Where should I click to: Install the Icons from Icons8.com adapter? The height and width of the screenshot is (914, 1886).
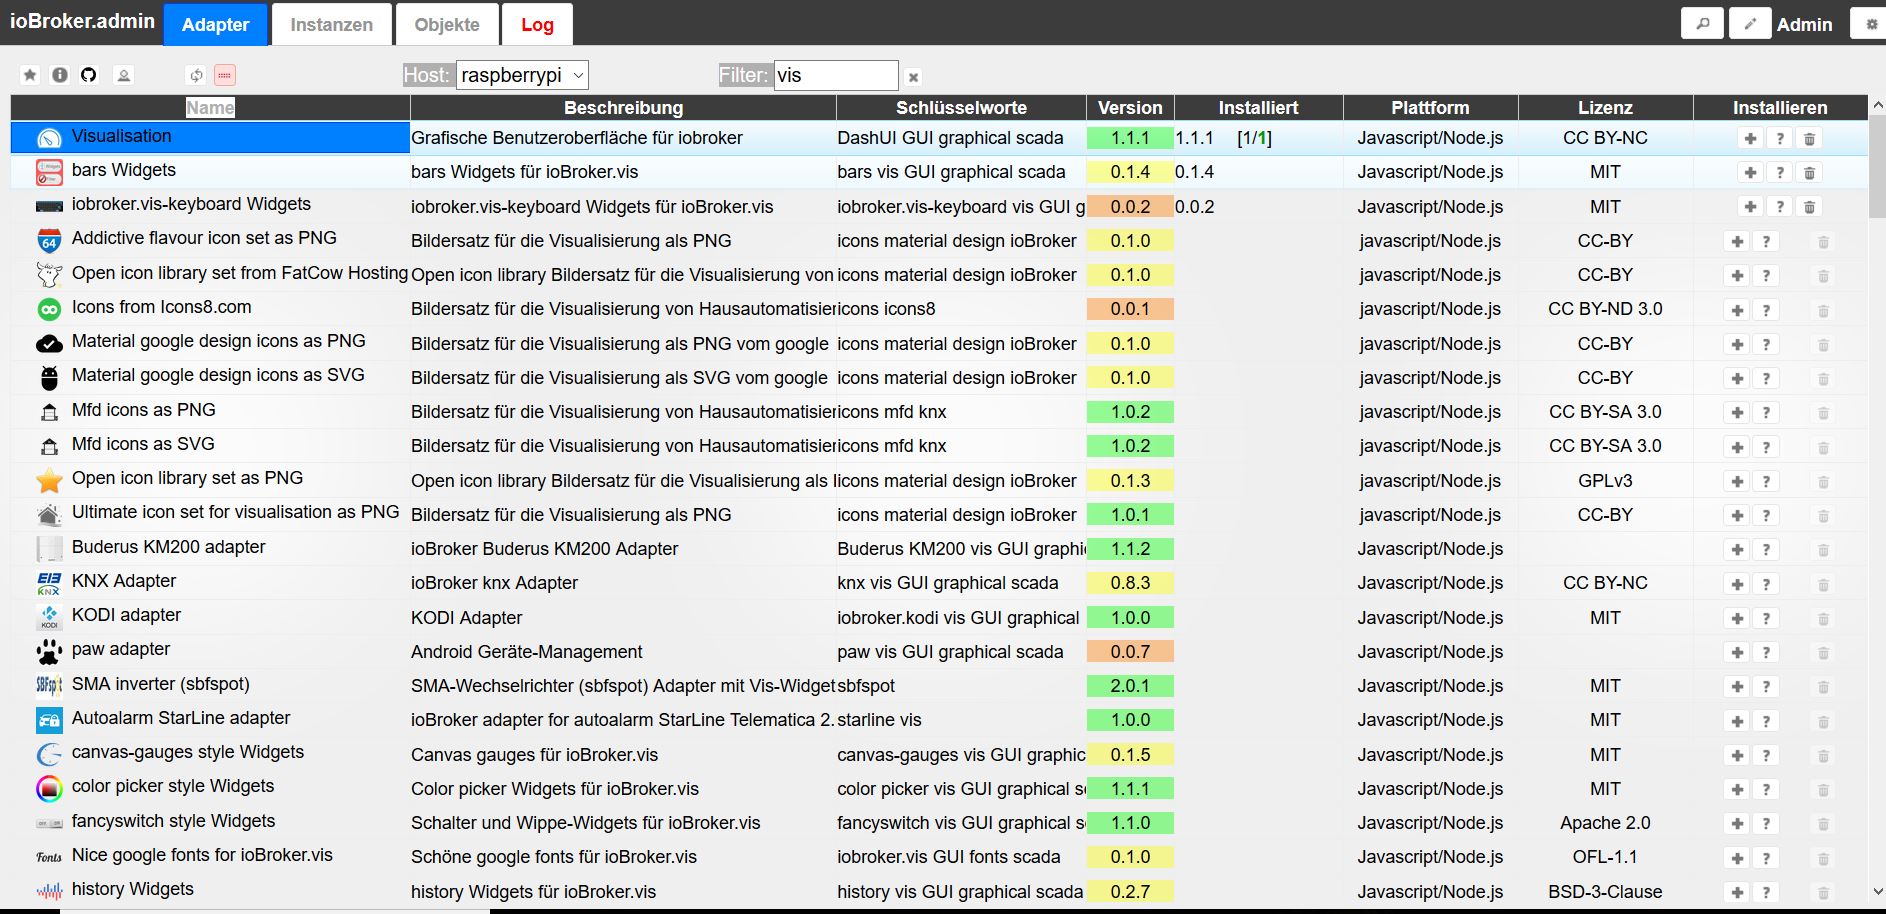click(1737, 310)
